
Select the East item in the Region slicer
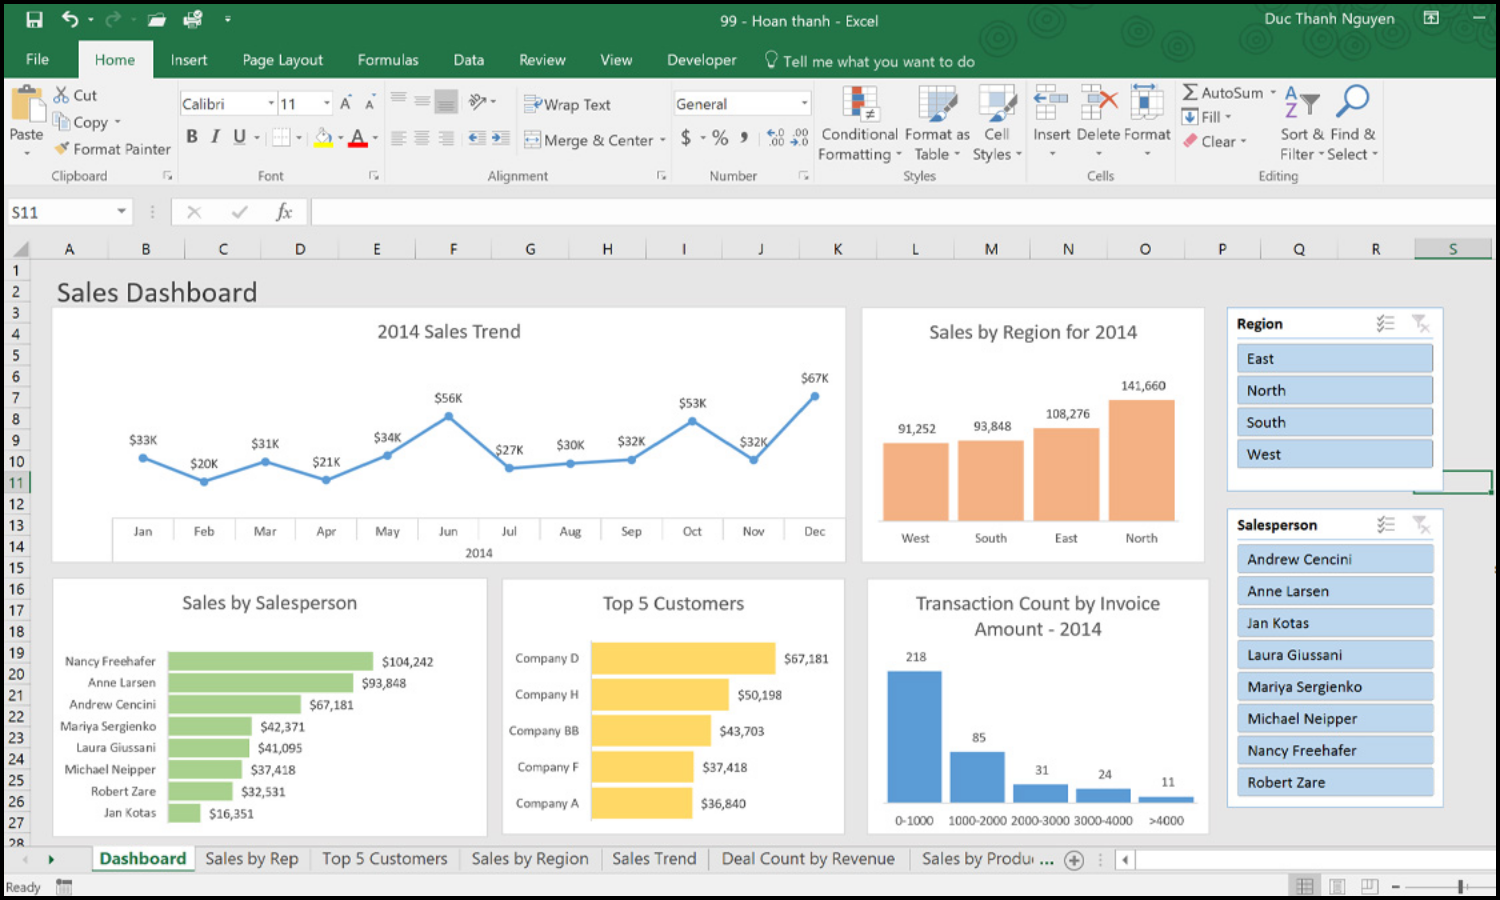pyautogui.click(x=1334, y=358)
